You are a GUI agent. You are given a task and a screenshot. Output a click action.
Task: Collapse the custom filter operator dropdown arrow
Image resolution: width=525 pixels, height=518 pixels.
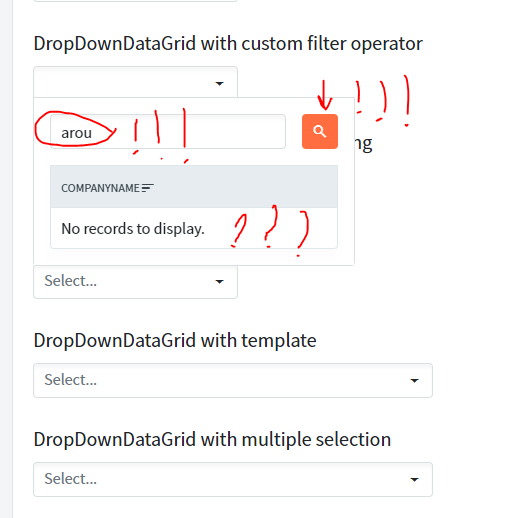[219, 83]
